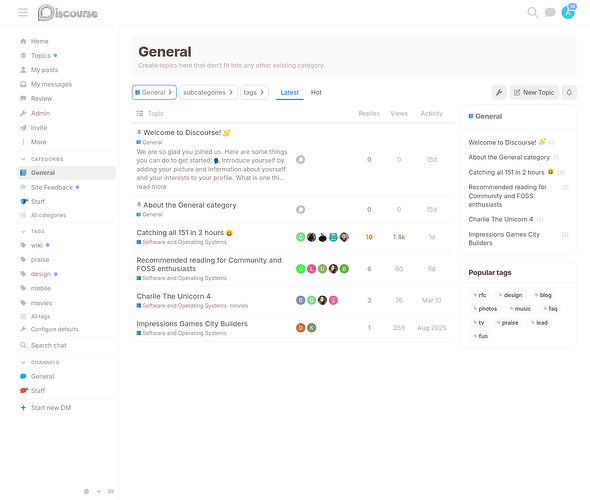Open Charlie The Unicorn 4 topic

173,296
